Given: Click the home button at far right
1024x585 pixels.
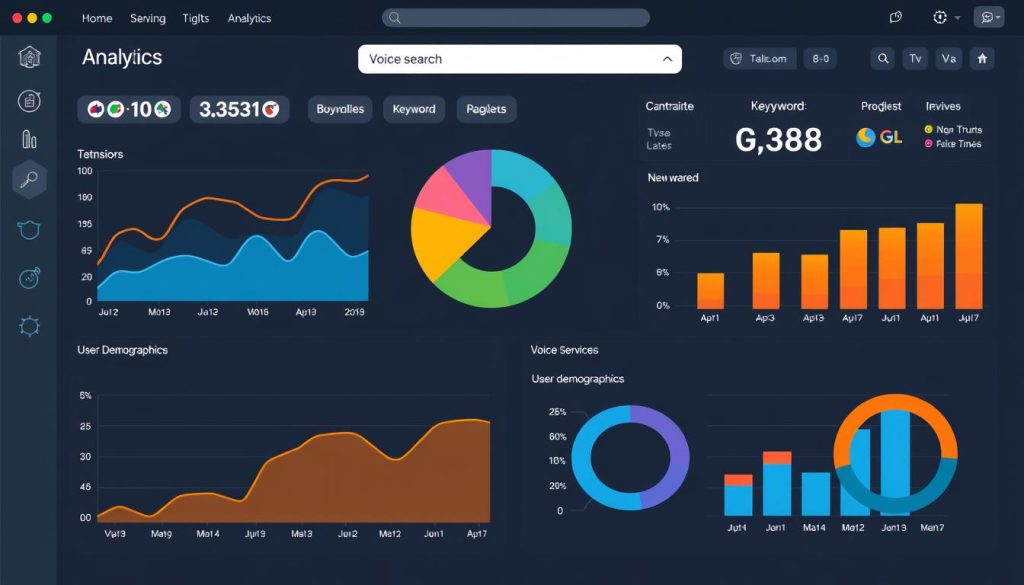Looking at the screenshot, I should [x=982, y=59].
